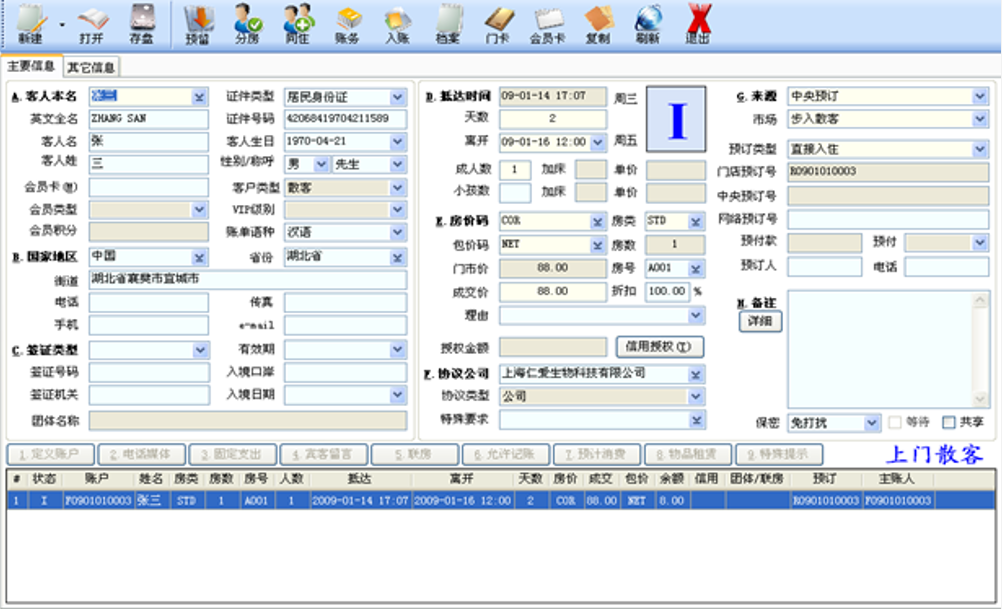Switch to the 其它信息 tab
Viewport: 1002px width, 609px height.
91,67
